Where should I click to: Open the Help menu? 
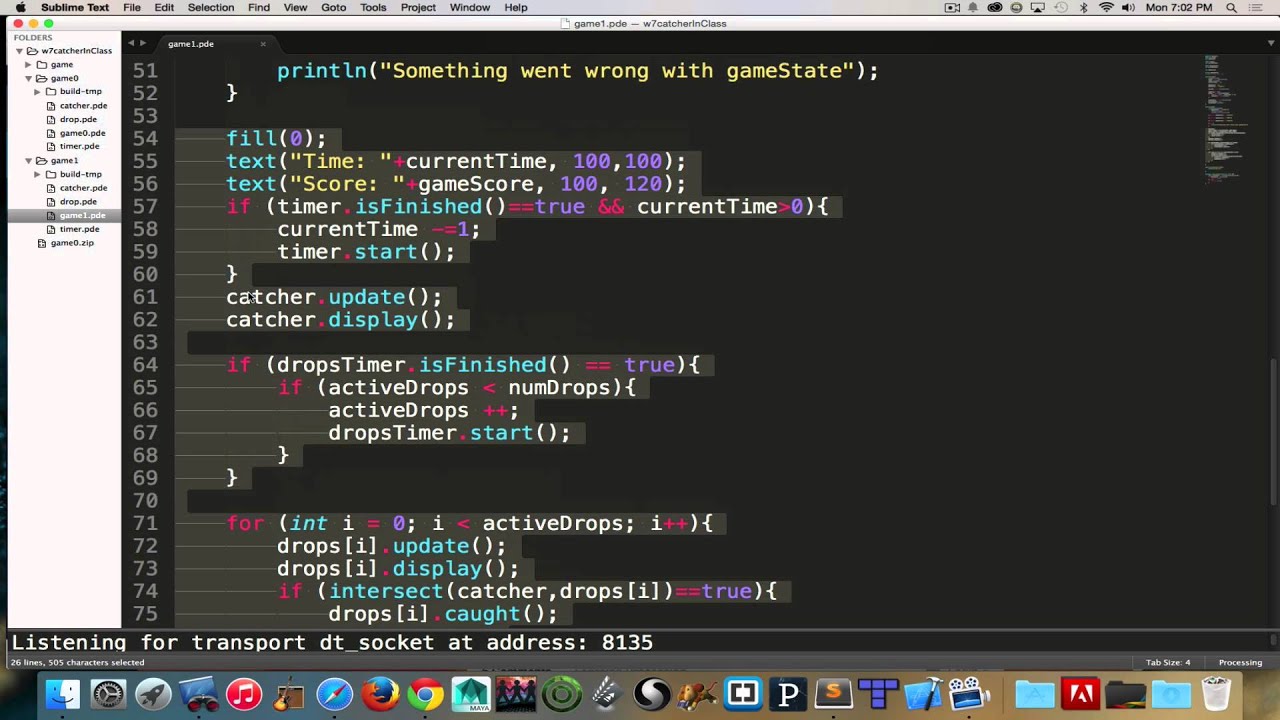(x=516, y=8)
